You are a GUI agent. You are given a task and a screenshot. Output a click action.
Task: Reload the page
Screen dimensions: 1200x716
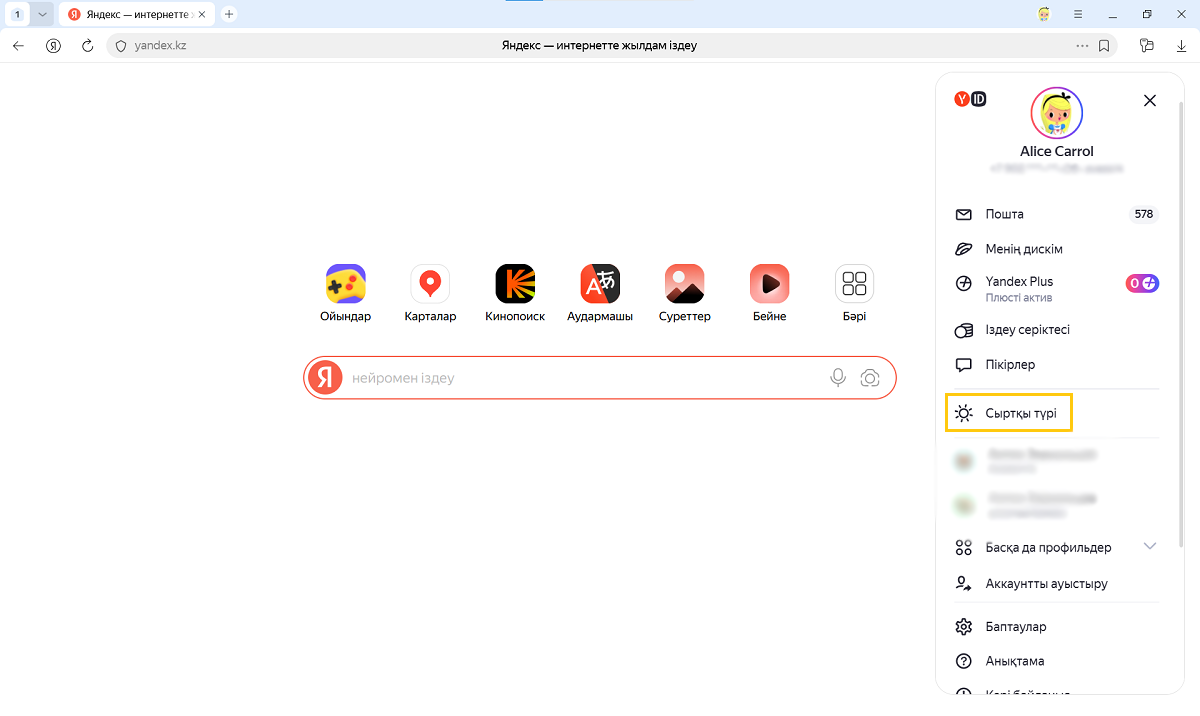[88, 45]
